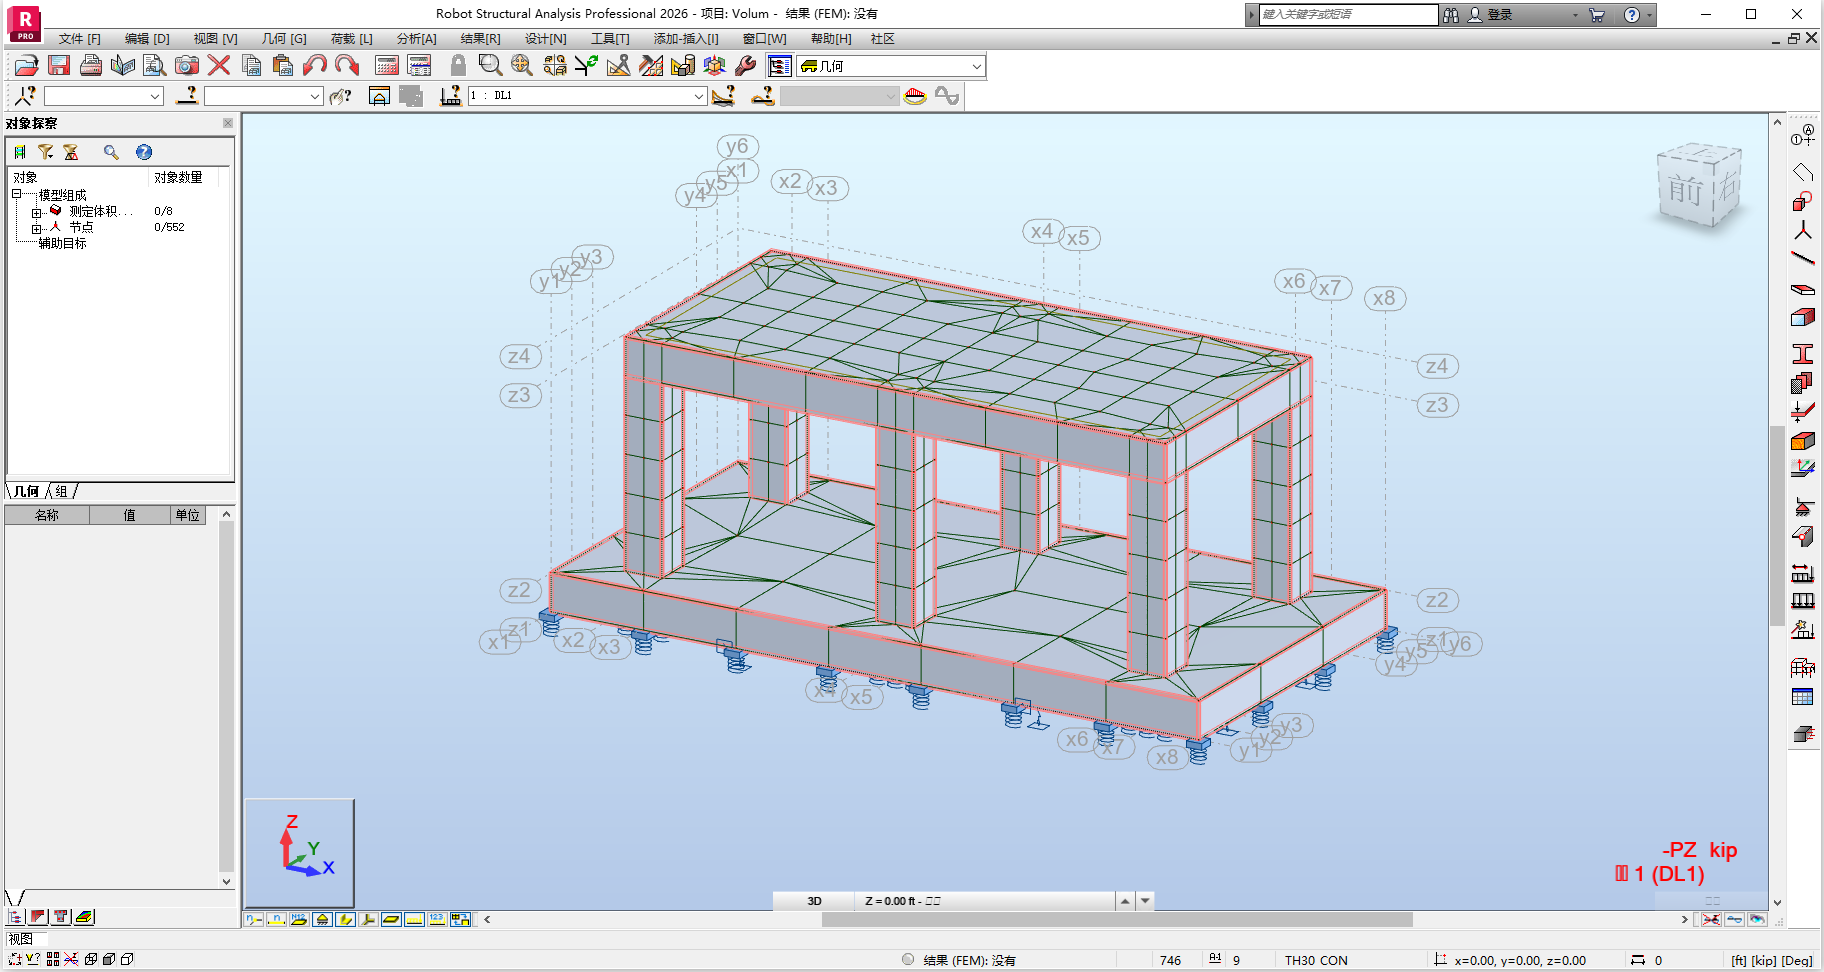
Task: Select the 对象数量 column header
Action: point(178,177)
